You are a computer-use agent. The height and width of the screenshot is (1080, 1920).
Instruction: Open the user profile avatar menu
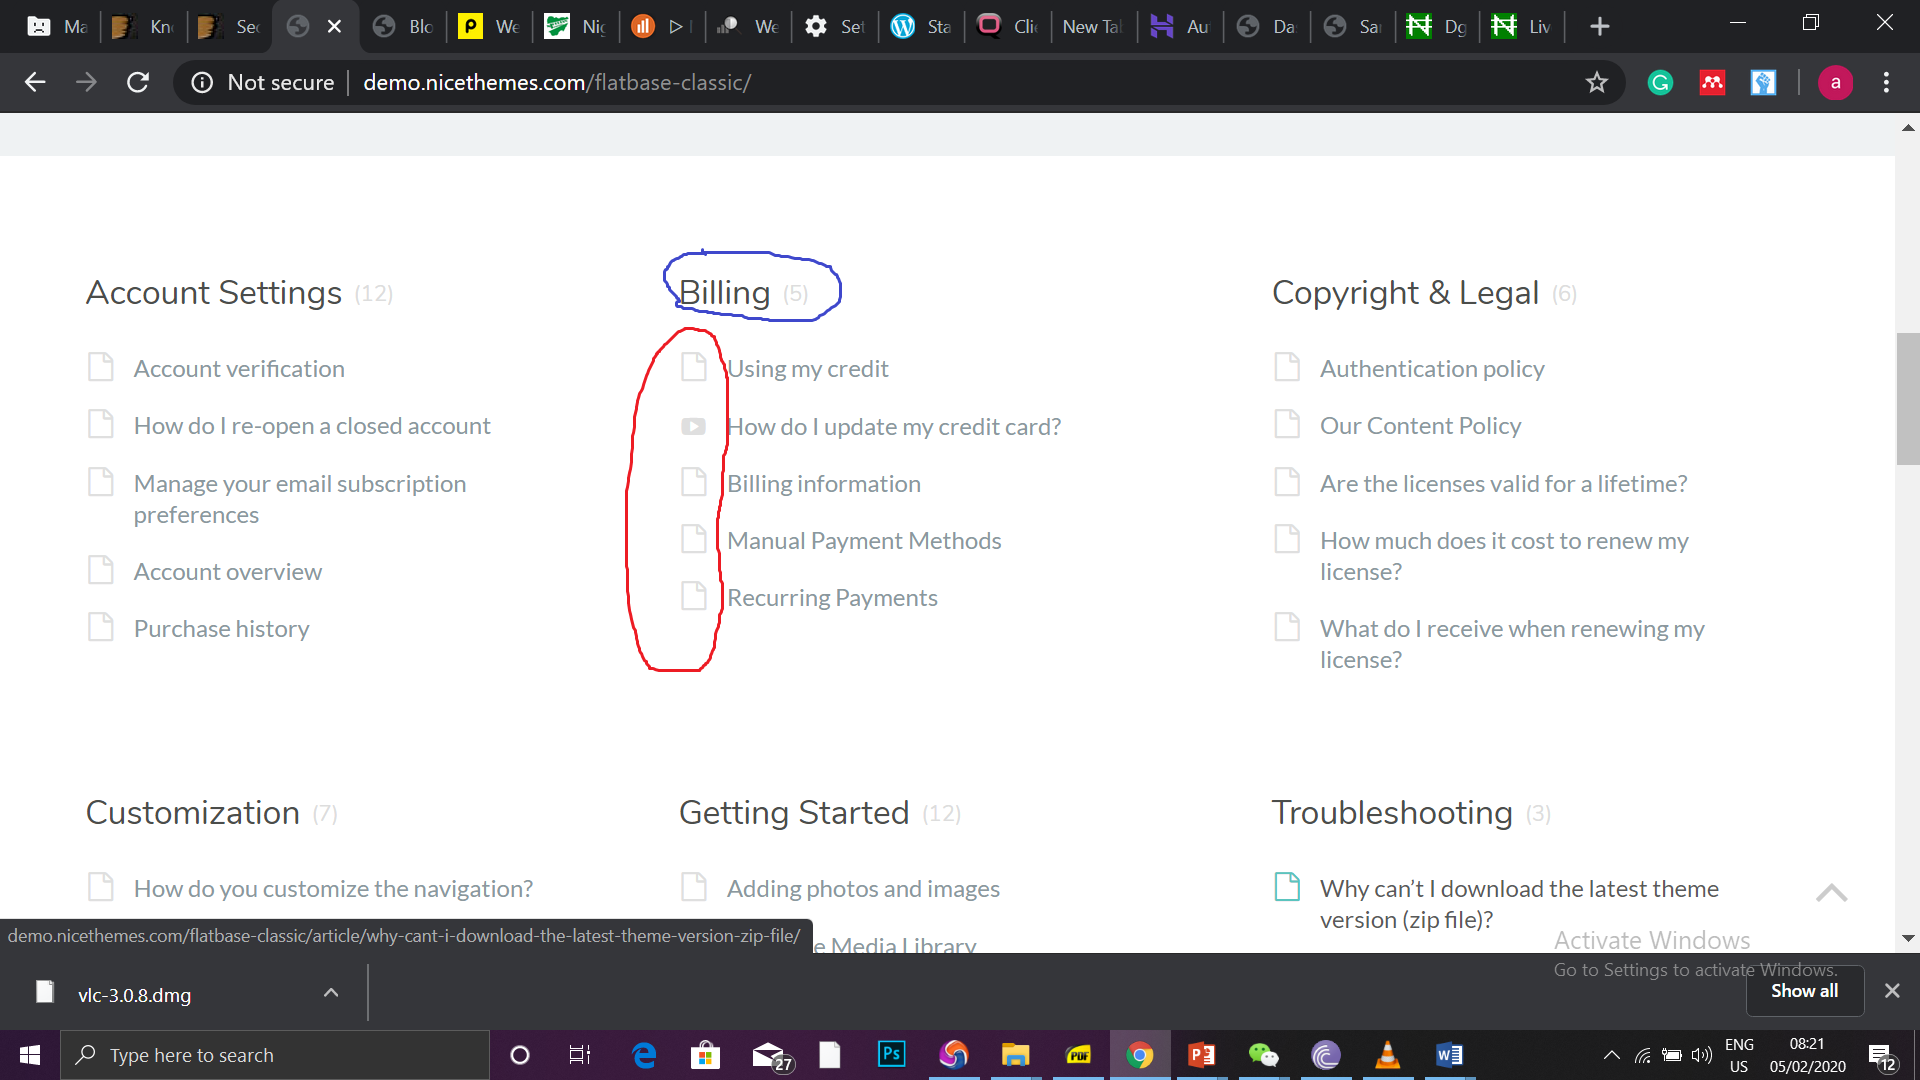[1835, 82]
